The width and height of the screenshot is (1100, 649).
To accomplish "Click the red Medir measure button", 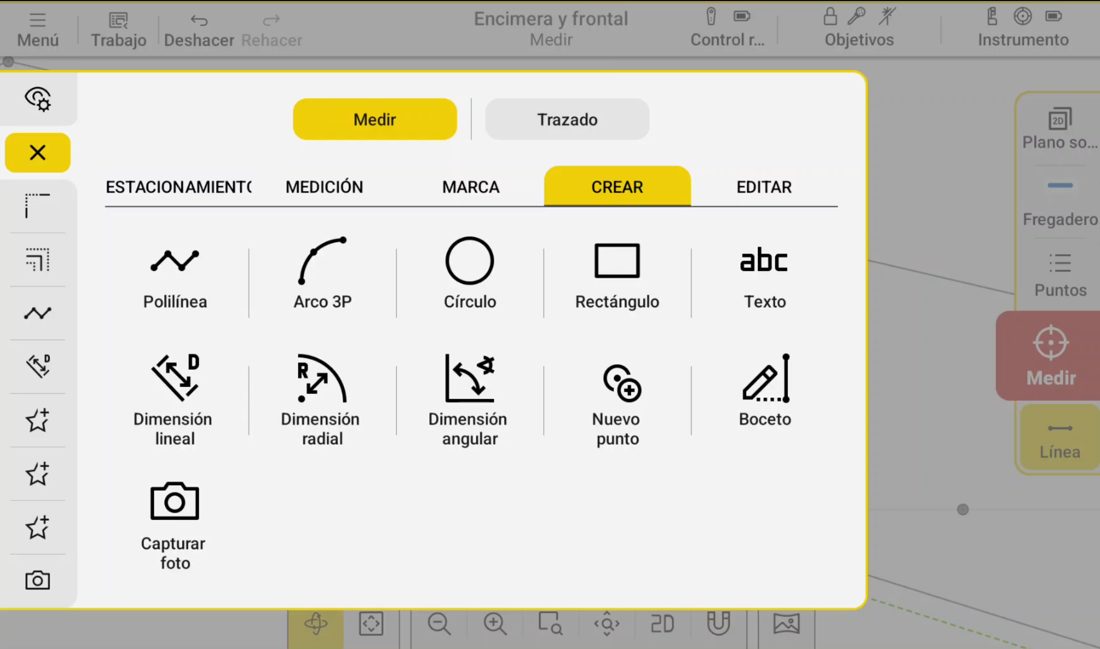I will (1049, 356).
